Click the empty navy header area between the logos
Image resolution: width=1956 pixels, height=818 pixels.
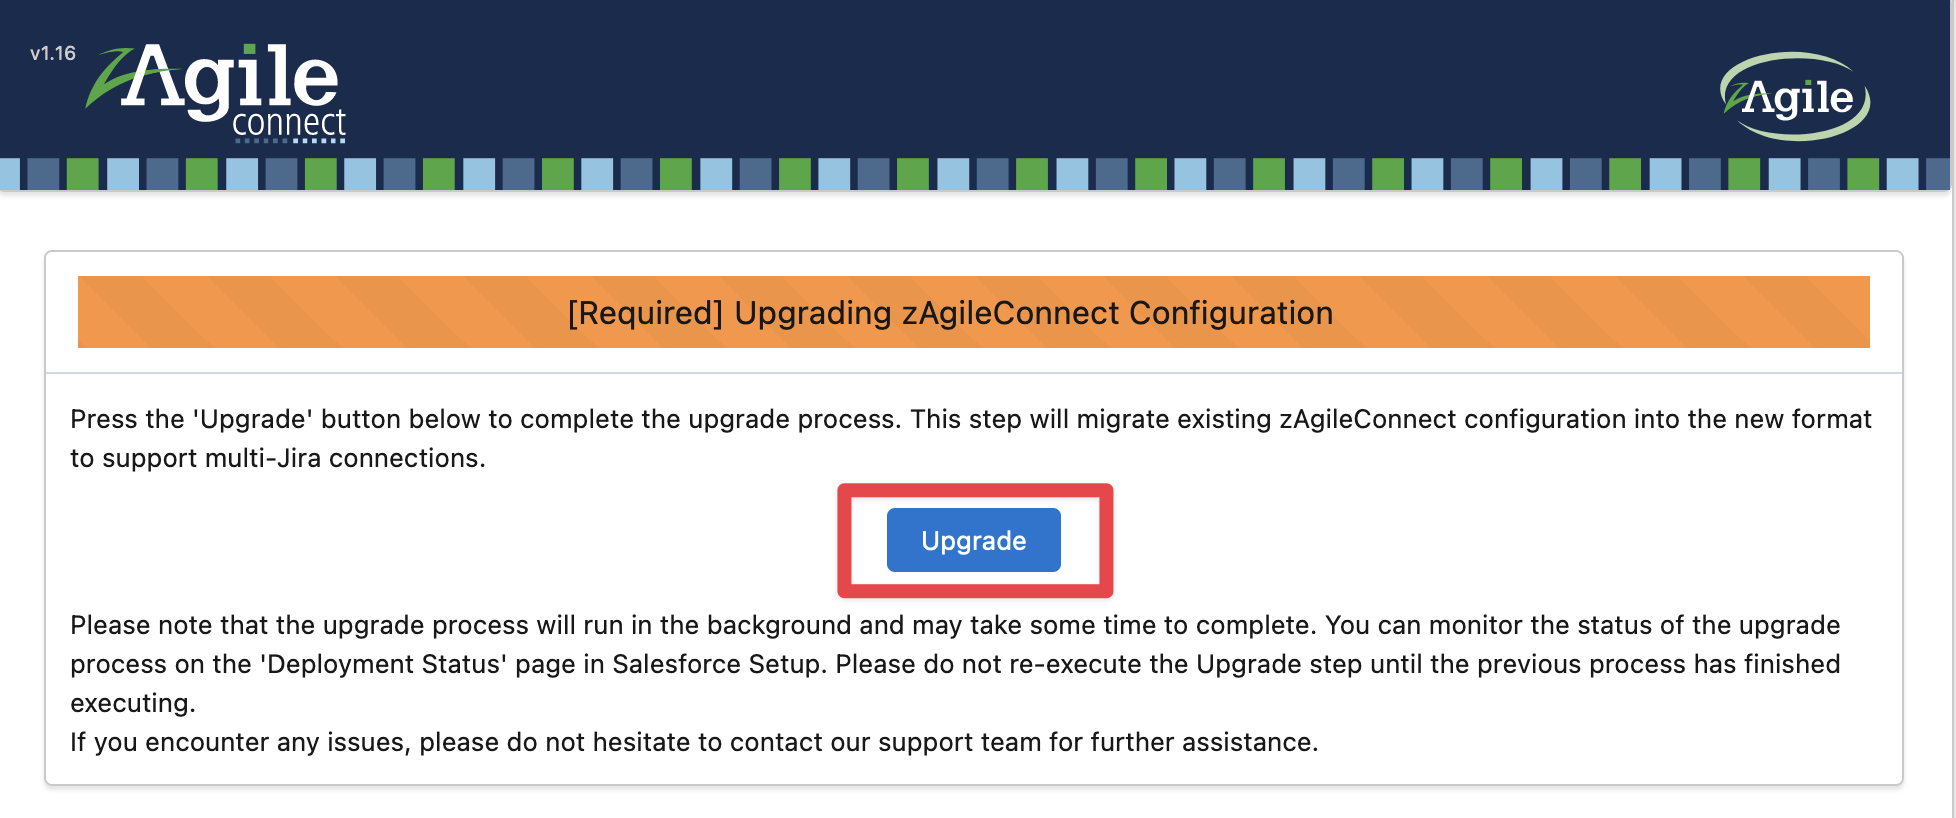pos(1000,80)
